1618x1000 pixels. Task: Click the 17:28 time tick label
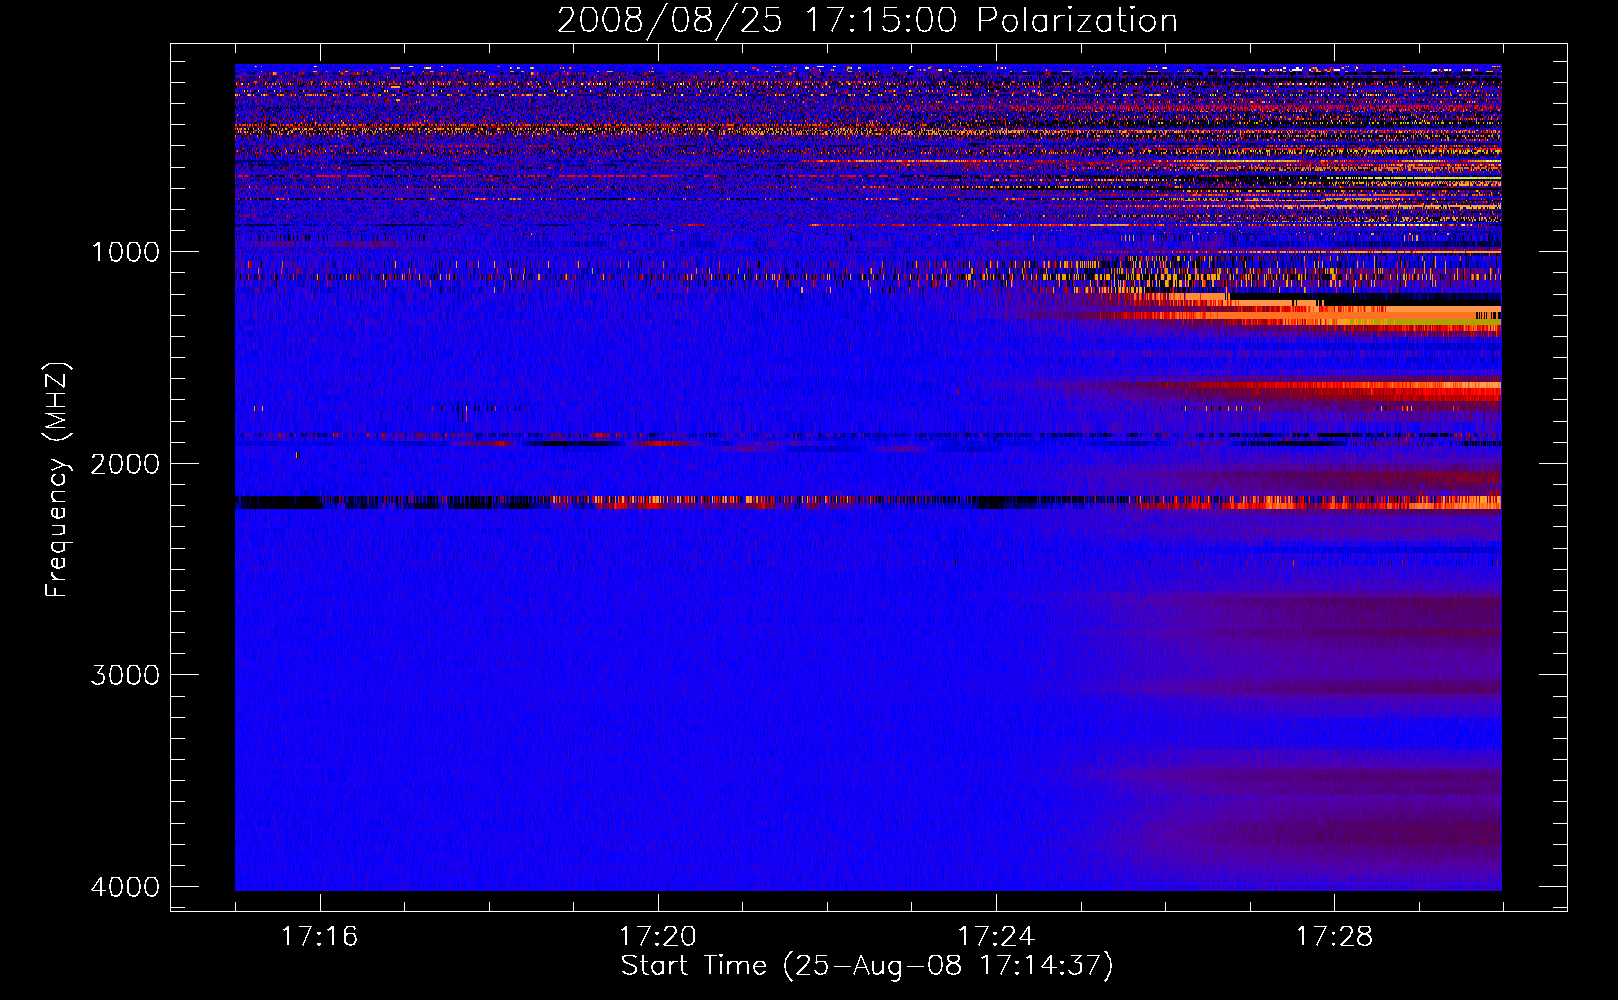coord(1335,936)
